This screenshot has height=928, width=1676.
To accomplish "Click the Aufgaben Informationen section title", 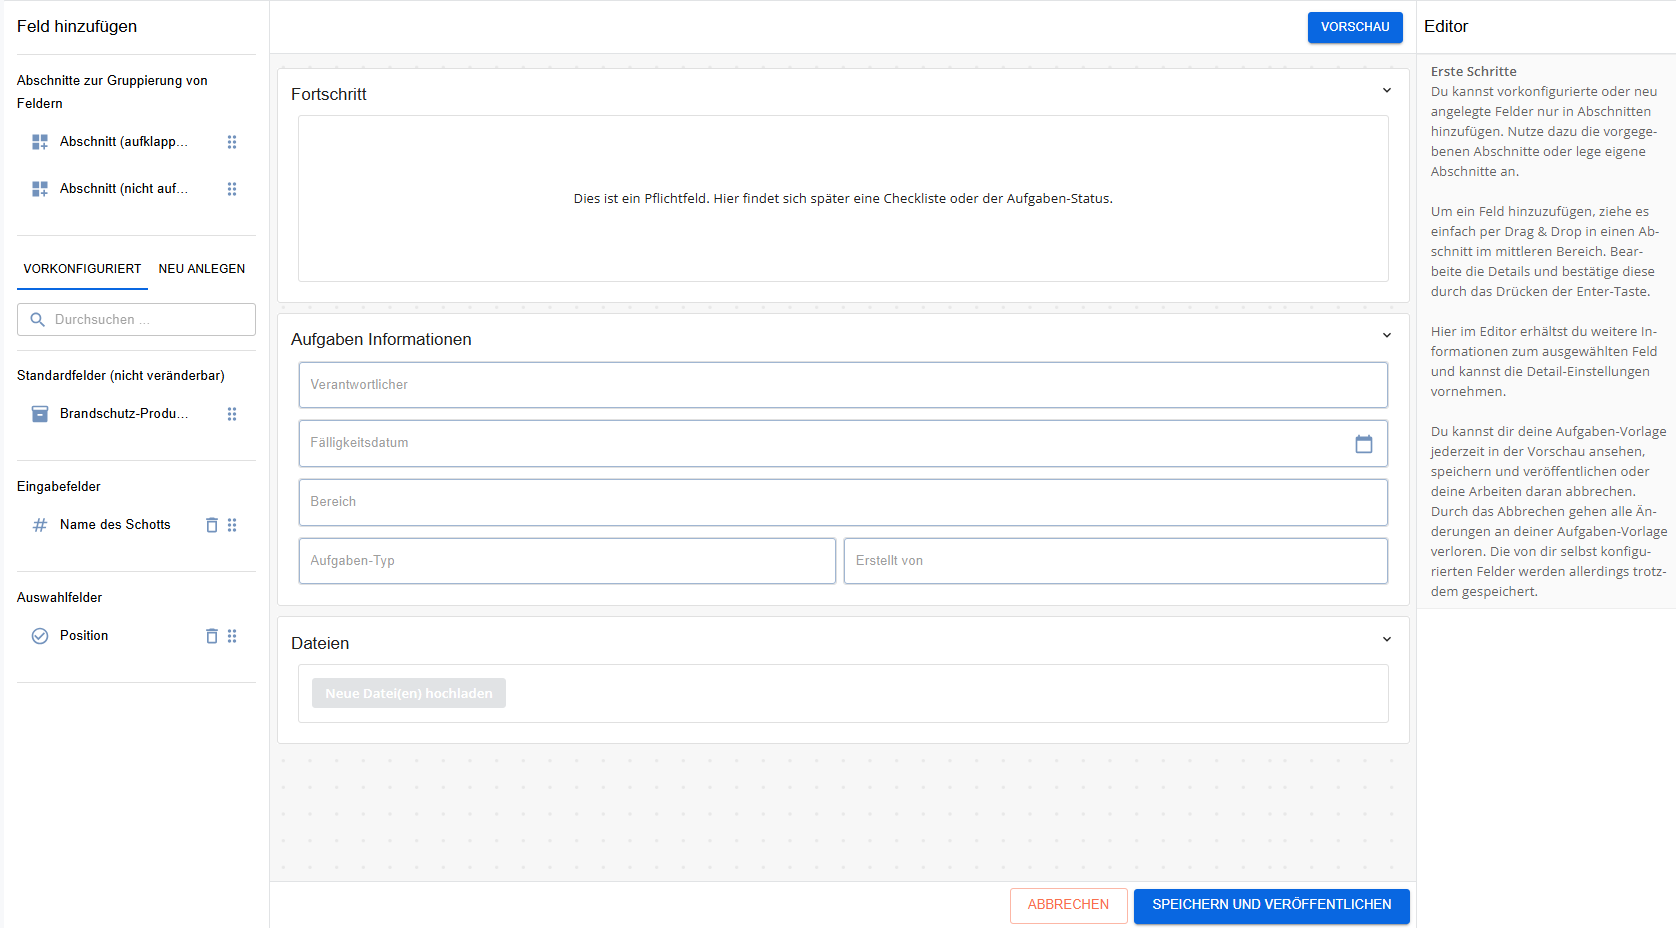I will pos(381,340).
